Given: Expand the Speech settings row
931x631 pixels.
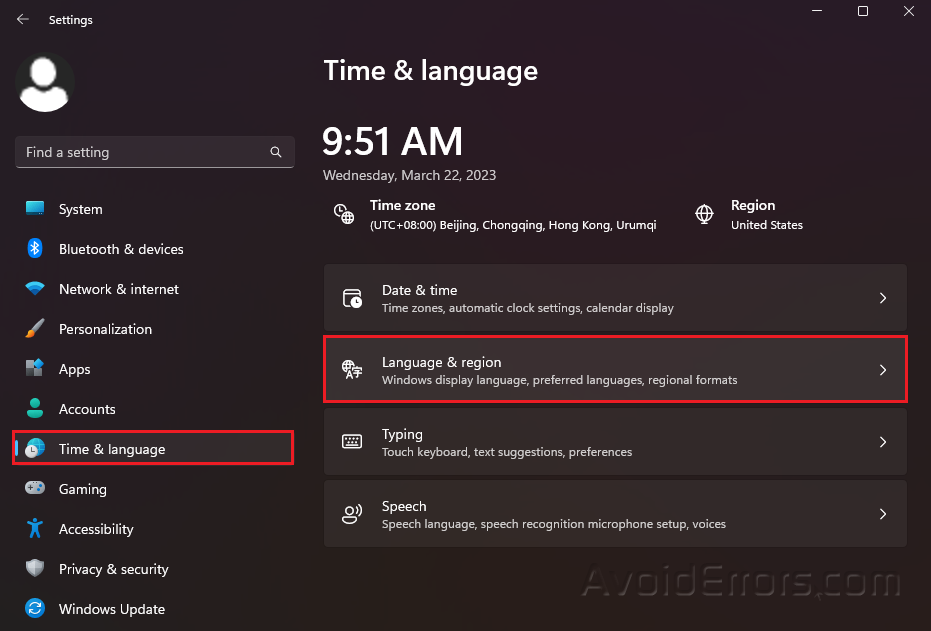Looking at the screenshot, I should pyautogui.click(x=615, y=513).
